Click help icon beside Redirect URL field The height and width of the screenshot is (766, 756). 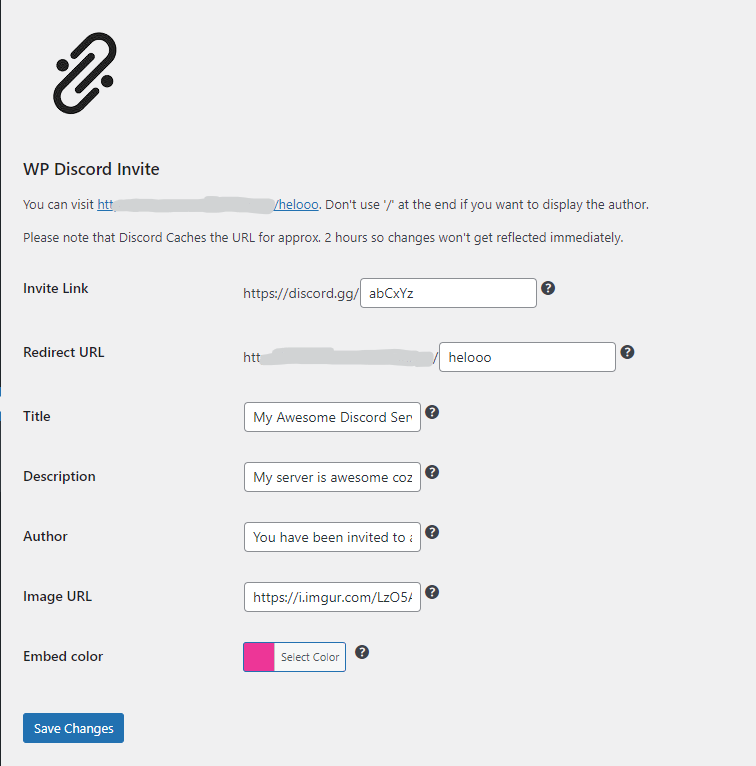coord(627,352)
